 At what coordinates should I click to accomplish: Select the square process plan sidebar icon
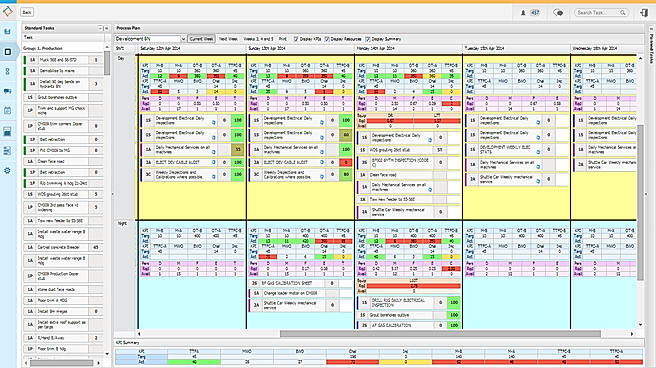8,52
